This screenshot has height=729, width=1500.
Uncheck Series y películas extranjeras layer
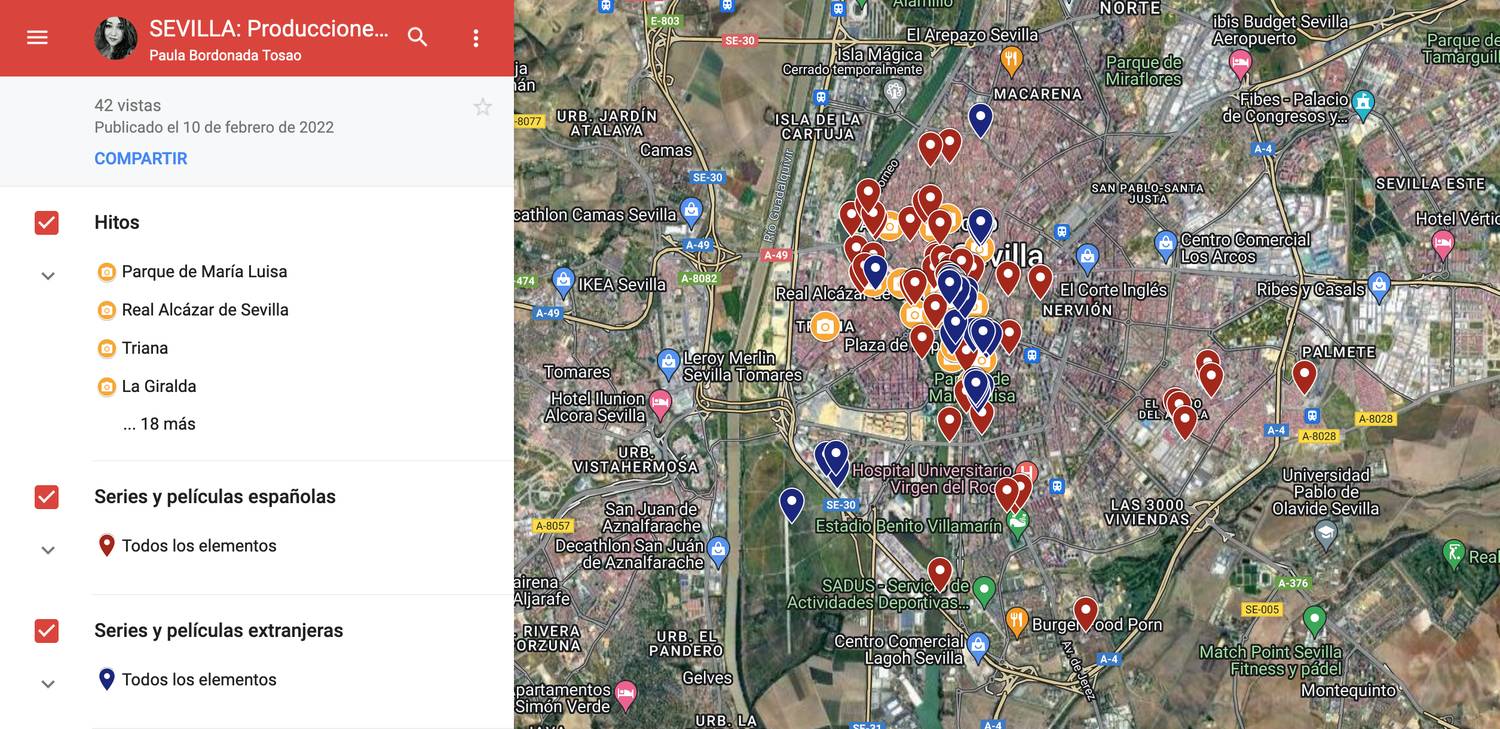pyautogui.click(x=47, y=630)
